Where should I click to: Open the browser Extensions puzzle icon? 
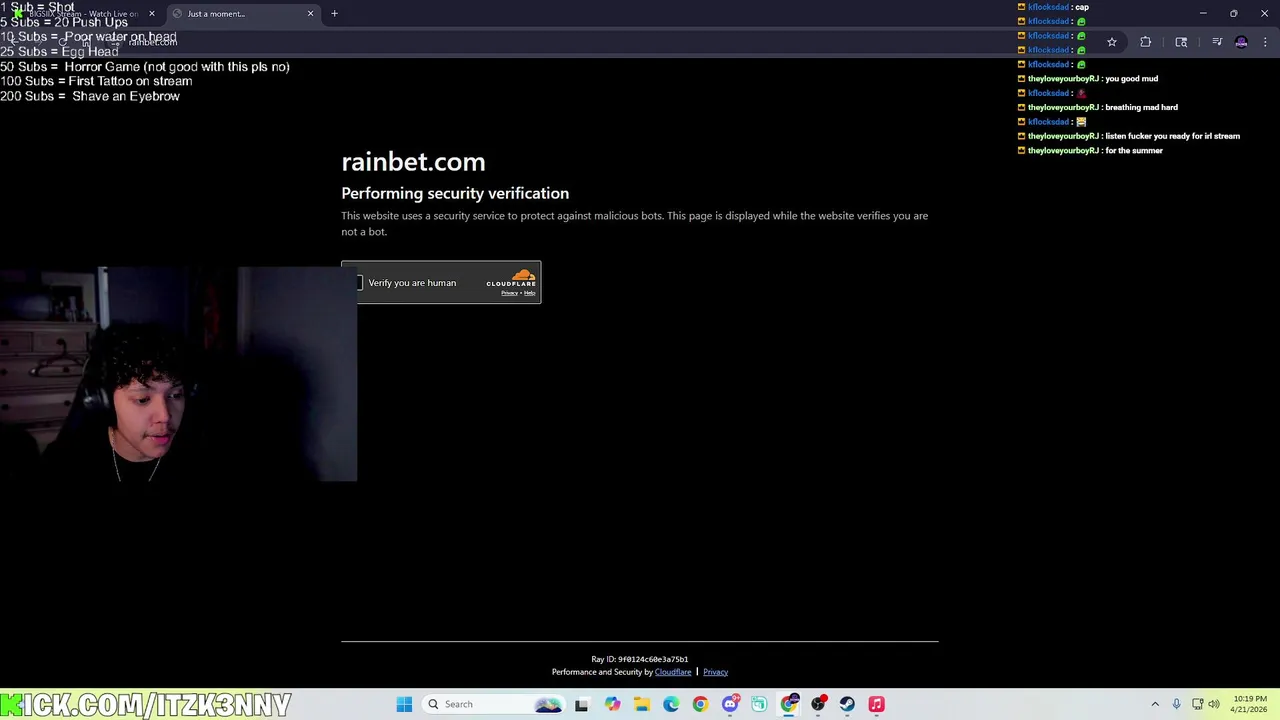(1145, 42)
